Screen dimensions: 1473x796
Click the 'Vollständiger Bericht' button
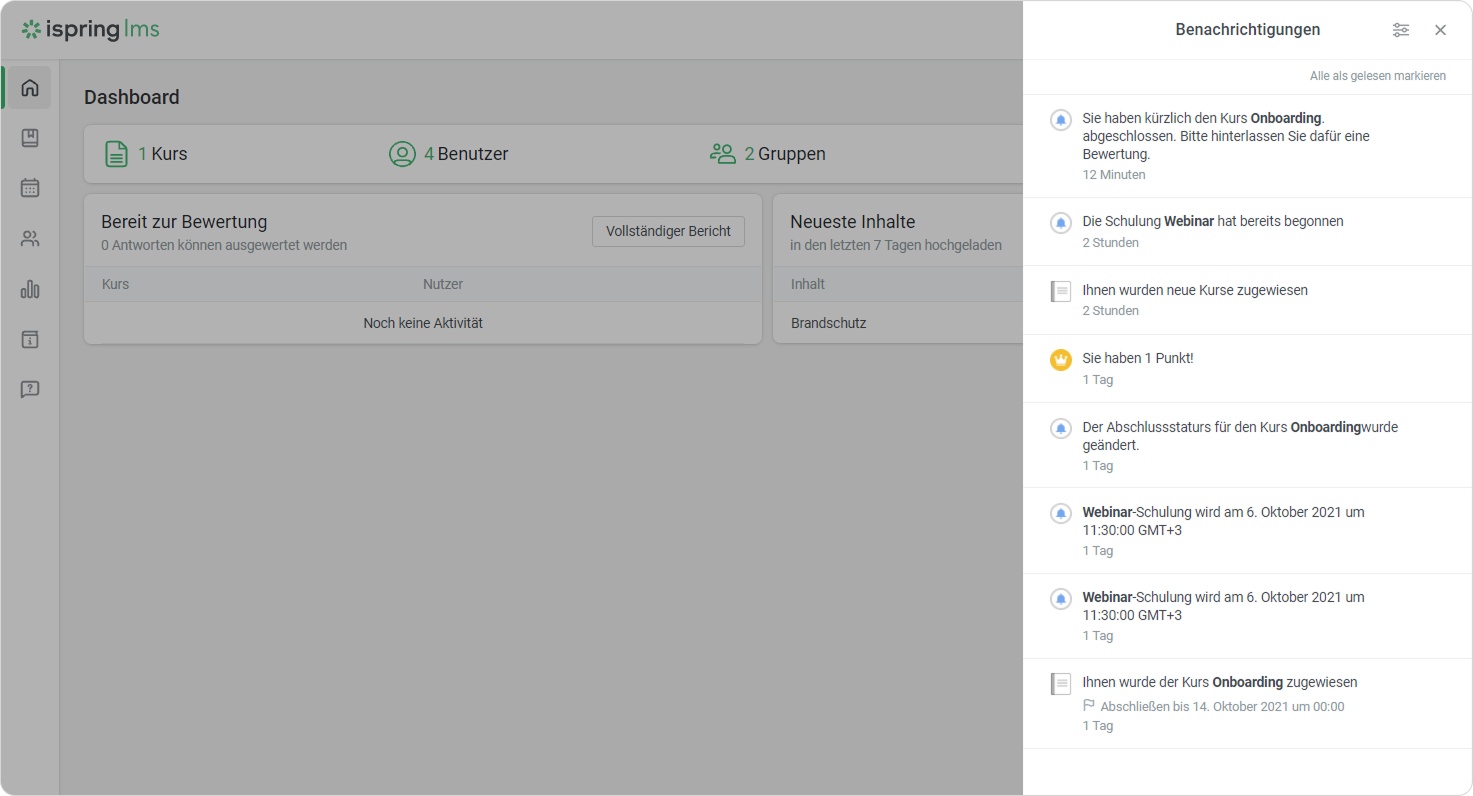(x=668, y=231)
